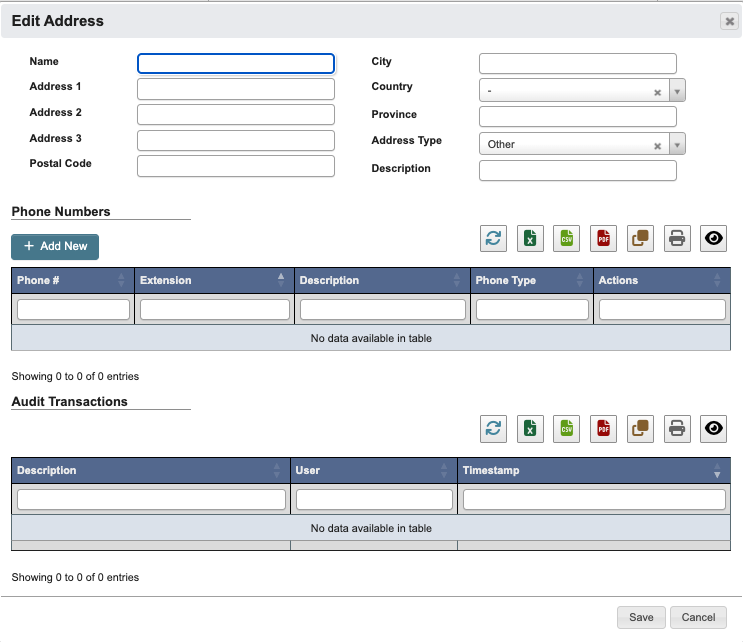
Task: Sort by Phone # column
Action: pos(73,280)
